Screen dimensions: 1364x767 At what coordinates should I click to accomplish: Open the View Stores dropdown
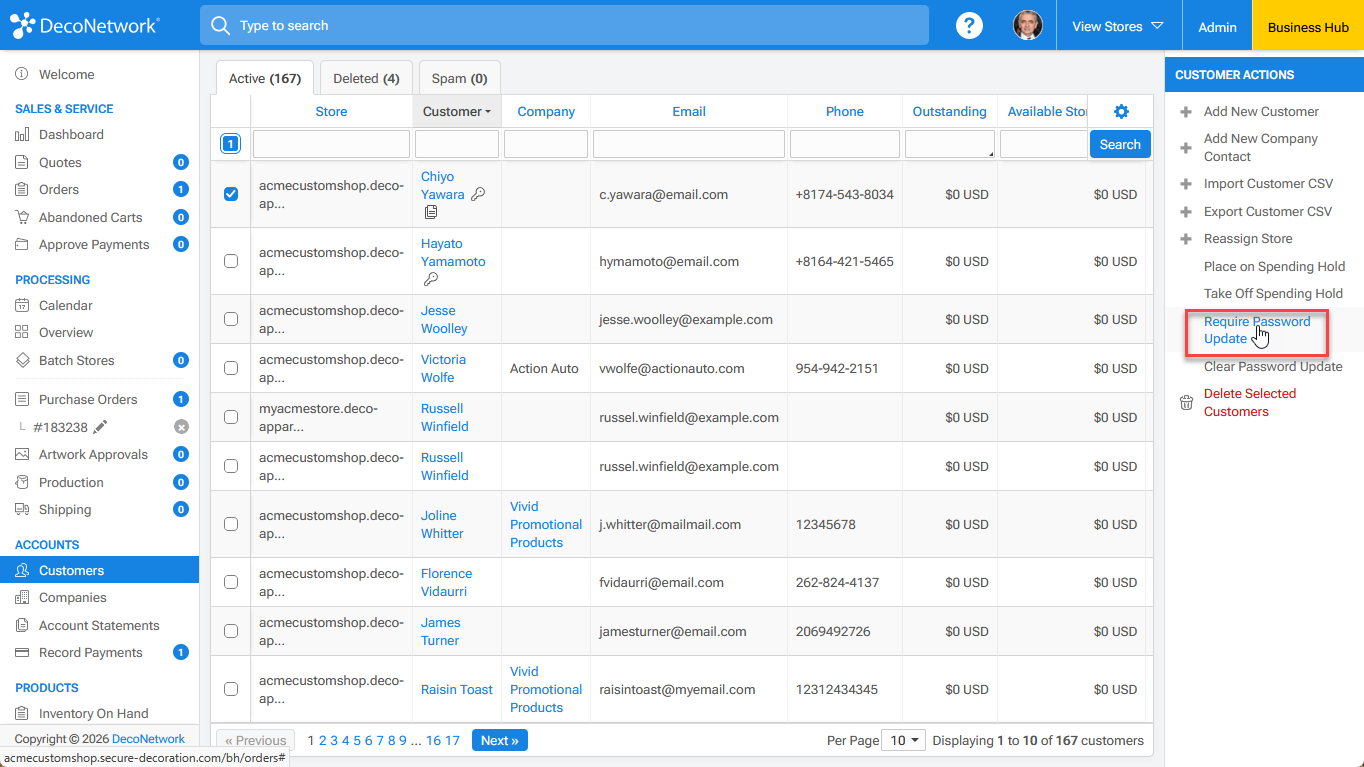[x=1118, y=26]
